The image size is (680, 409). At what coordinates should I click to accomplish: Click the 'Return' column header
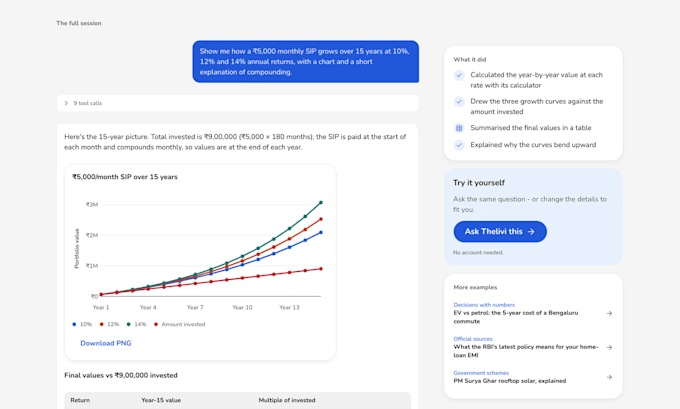click(x=80, y=400)
